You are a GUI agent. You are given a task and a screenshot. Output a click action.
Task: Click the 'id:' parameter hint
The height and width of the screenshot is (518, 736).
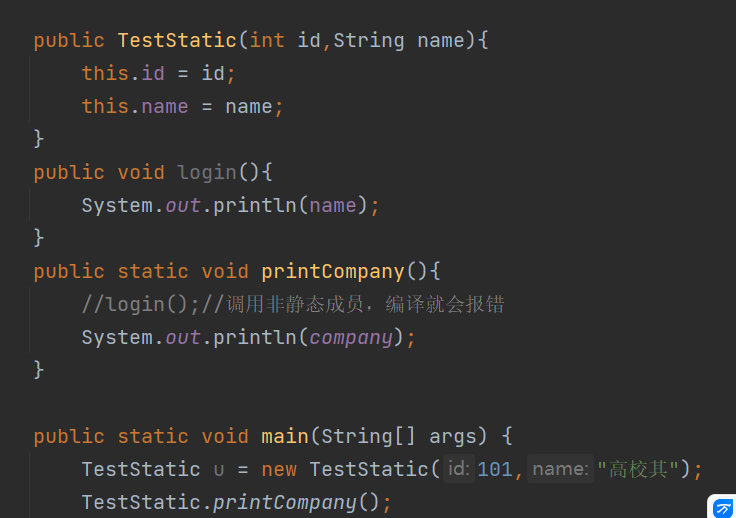point(459,469)
